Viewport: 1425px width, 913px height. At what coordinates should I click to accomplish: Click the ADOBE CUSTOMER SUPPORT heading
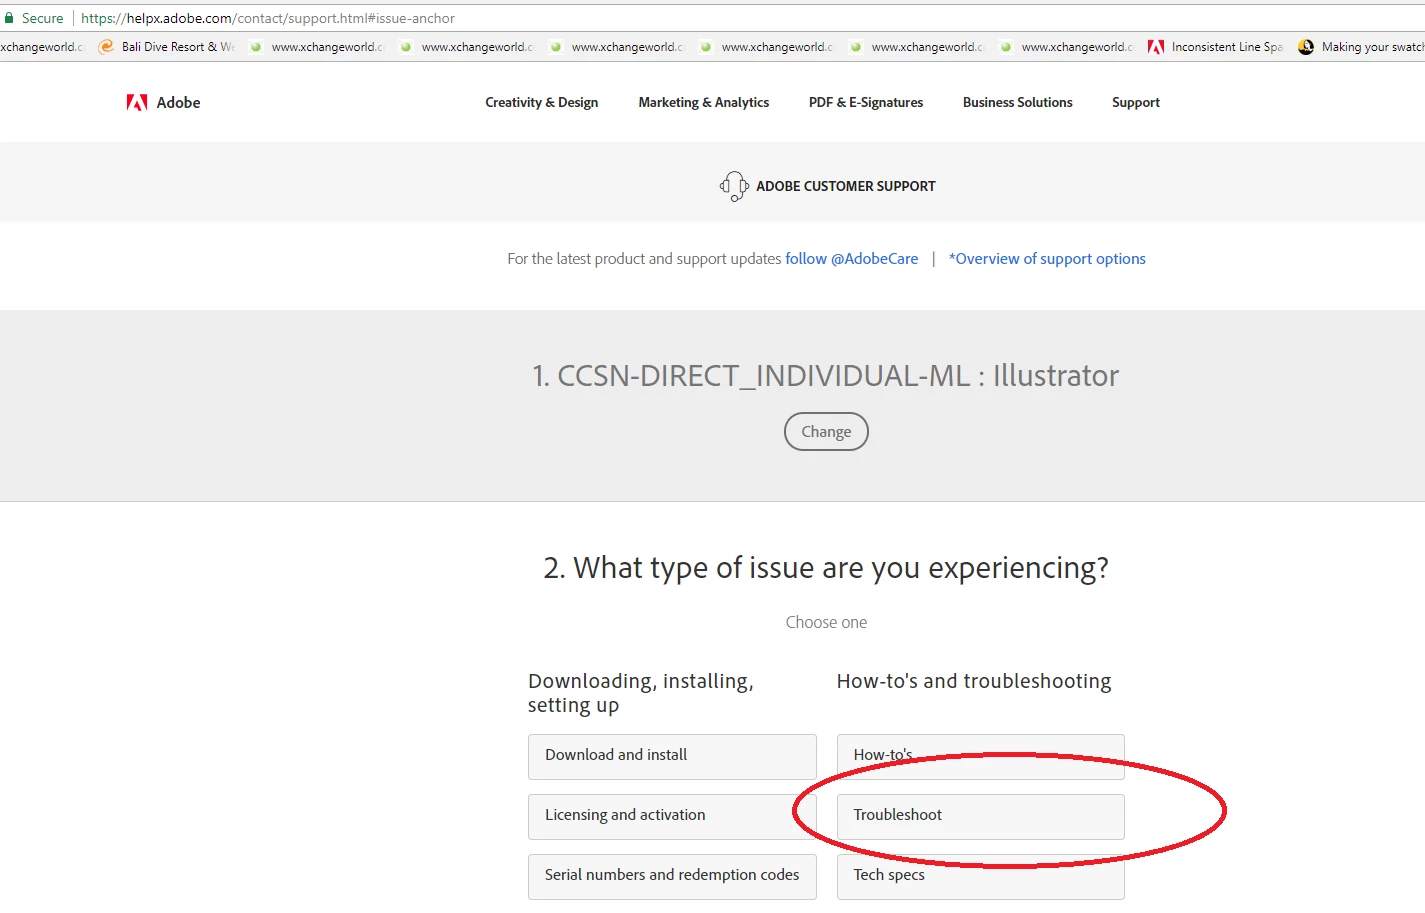pos(846,186)
